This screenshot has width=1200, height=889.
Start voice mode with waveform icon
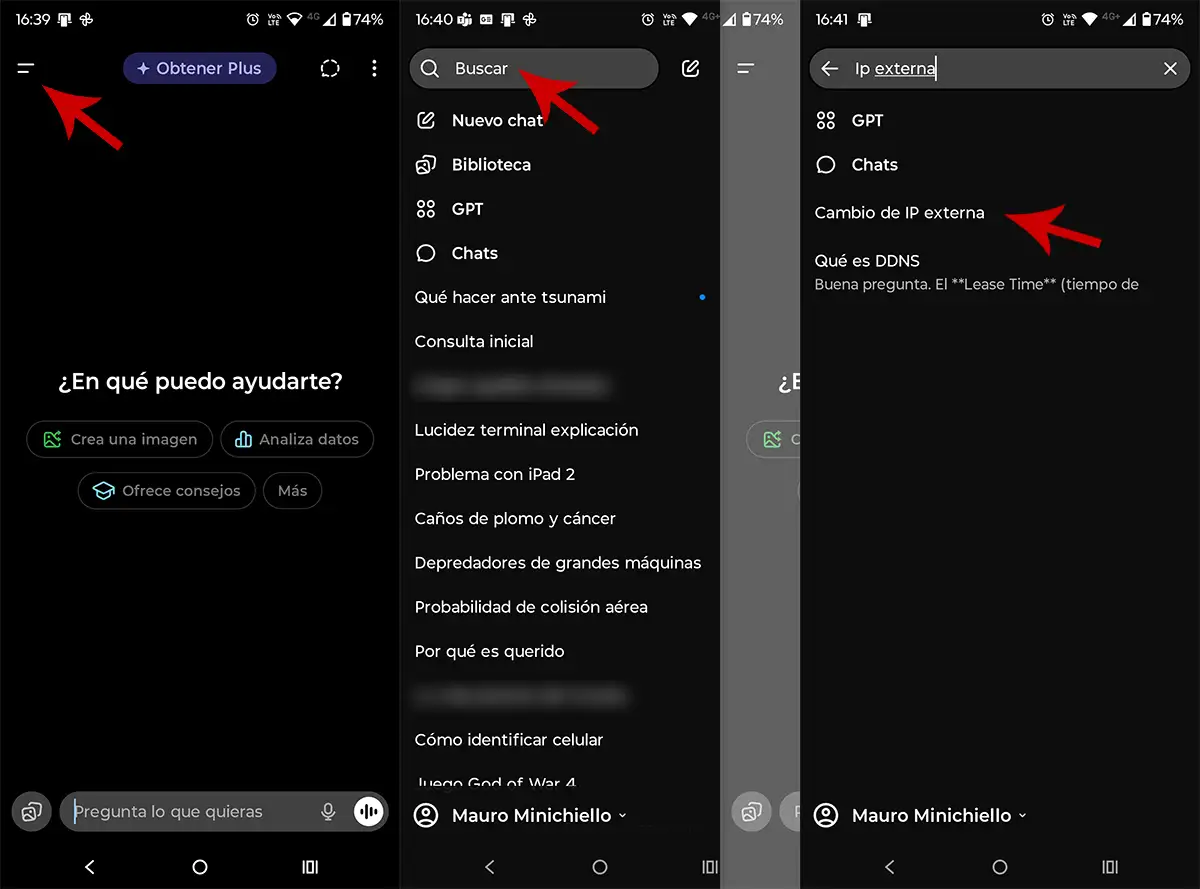(x=369, y=812)
